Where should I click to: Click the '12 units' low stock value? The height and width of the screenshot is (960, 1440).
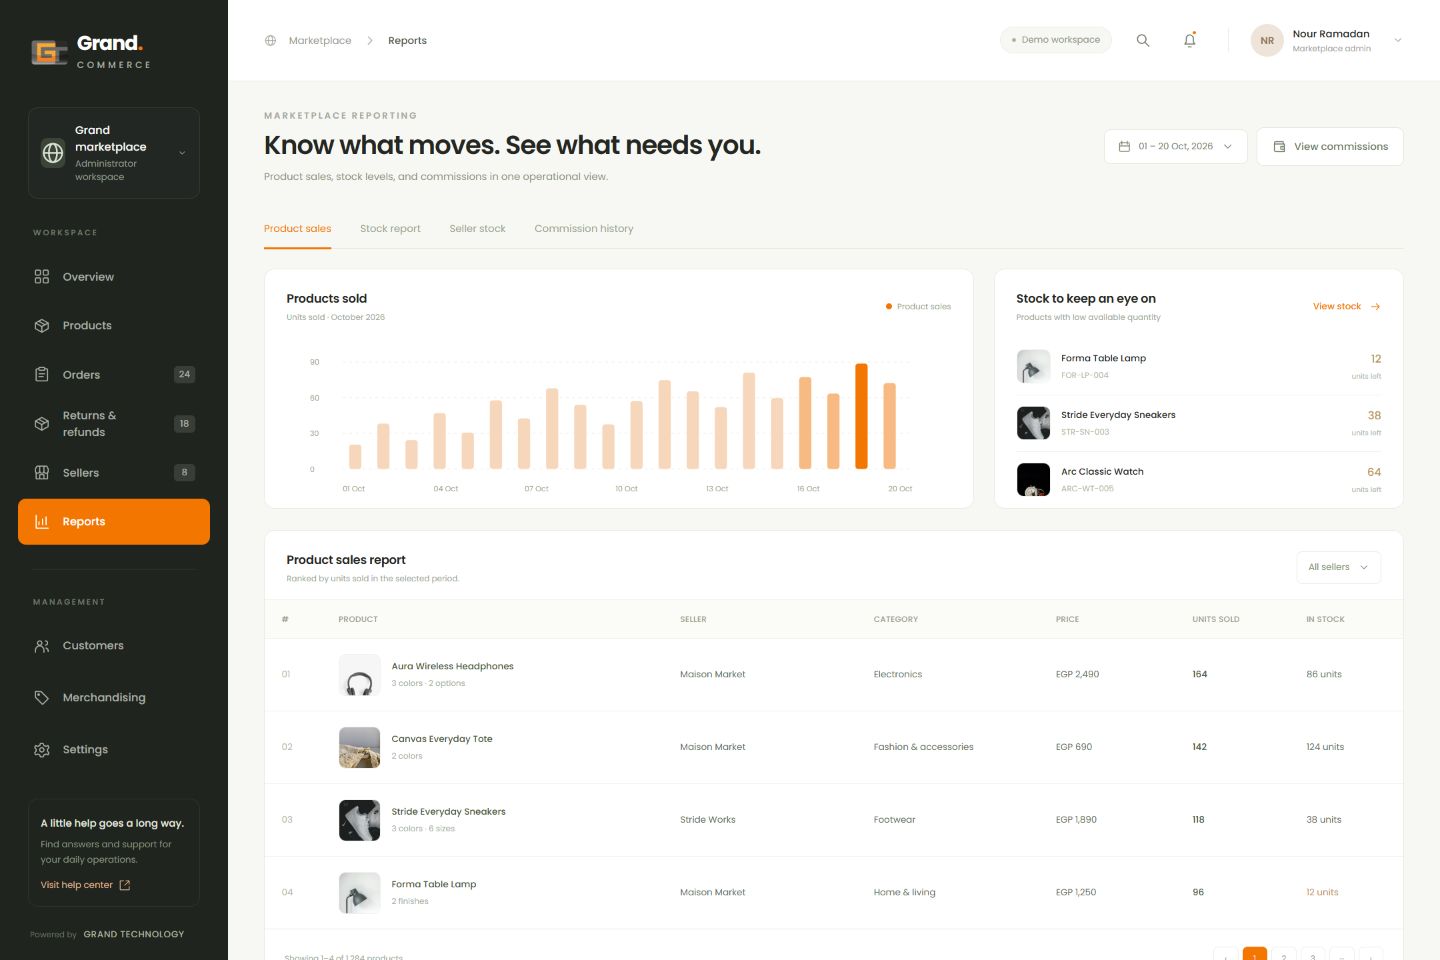pyautogui.click(x=1321, y=892)
